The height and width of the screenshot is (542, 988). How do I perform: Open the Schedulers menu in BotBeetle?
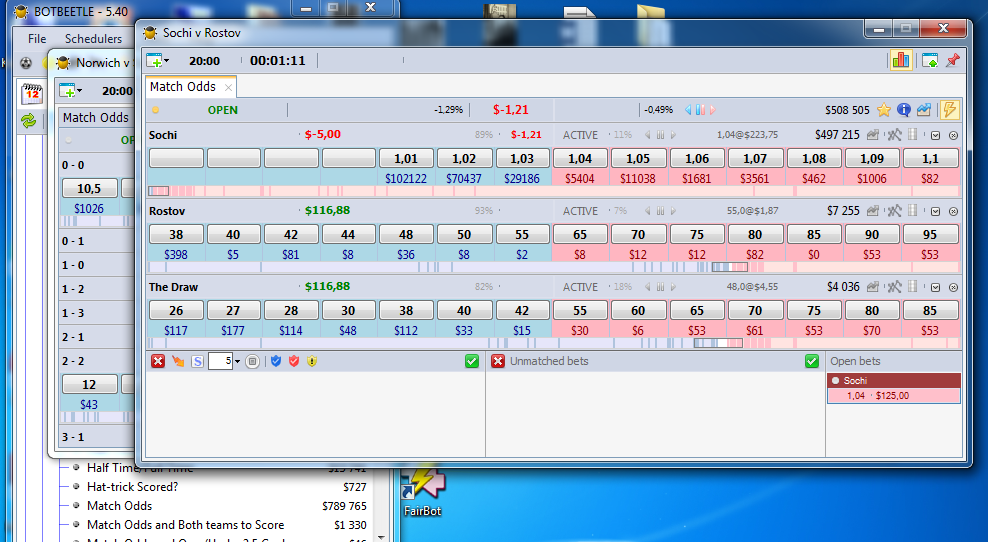pyautogui.click(x=93, y=38)
